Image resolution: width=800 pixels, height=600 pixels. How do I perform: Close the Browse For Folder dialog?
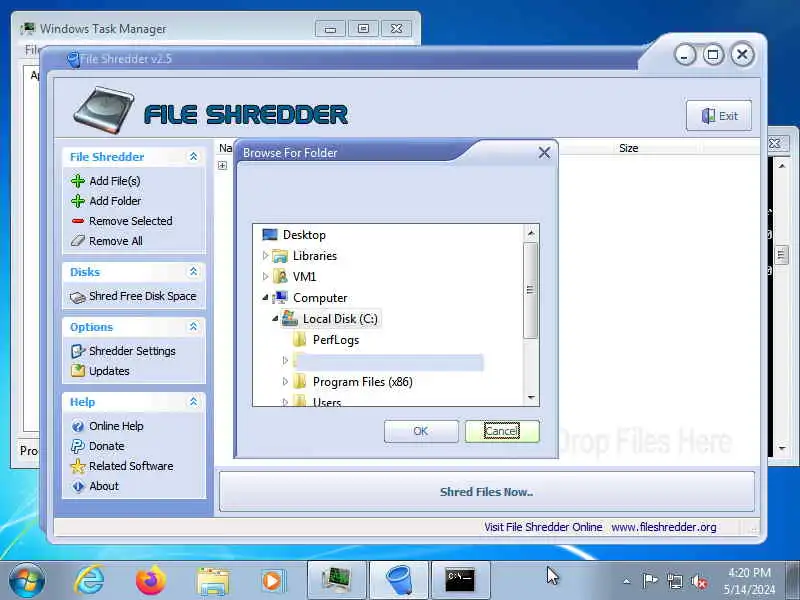544,153
